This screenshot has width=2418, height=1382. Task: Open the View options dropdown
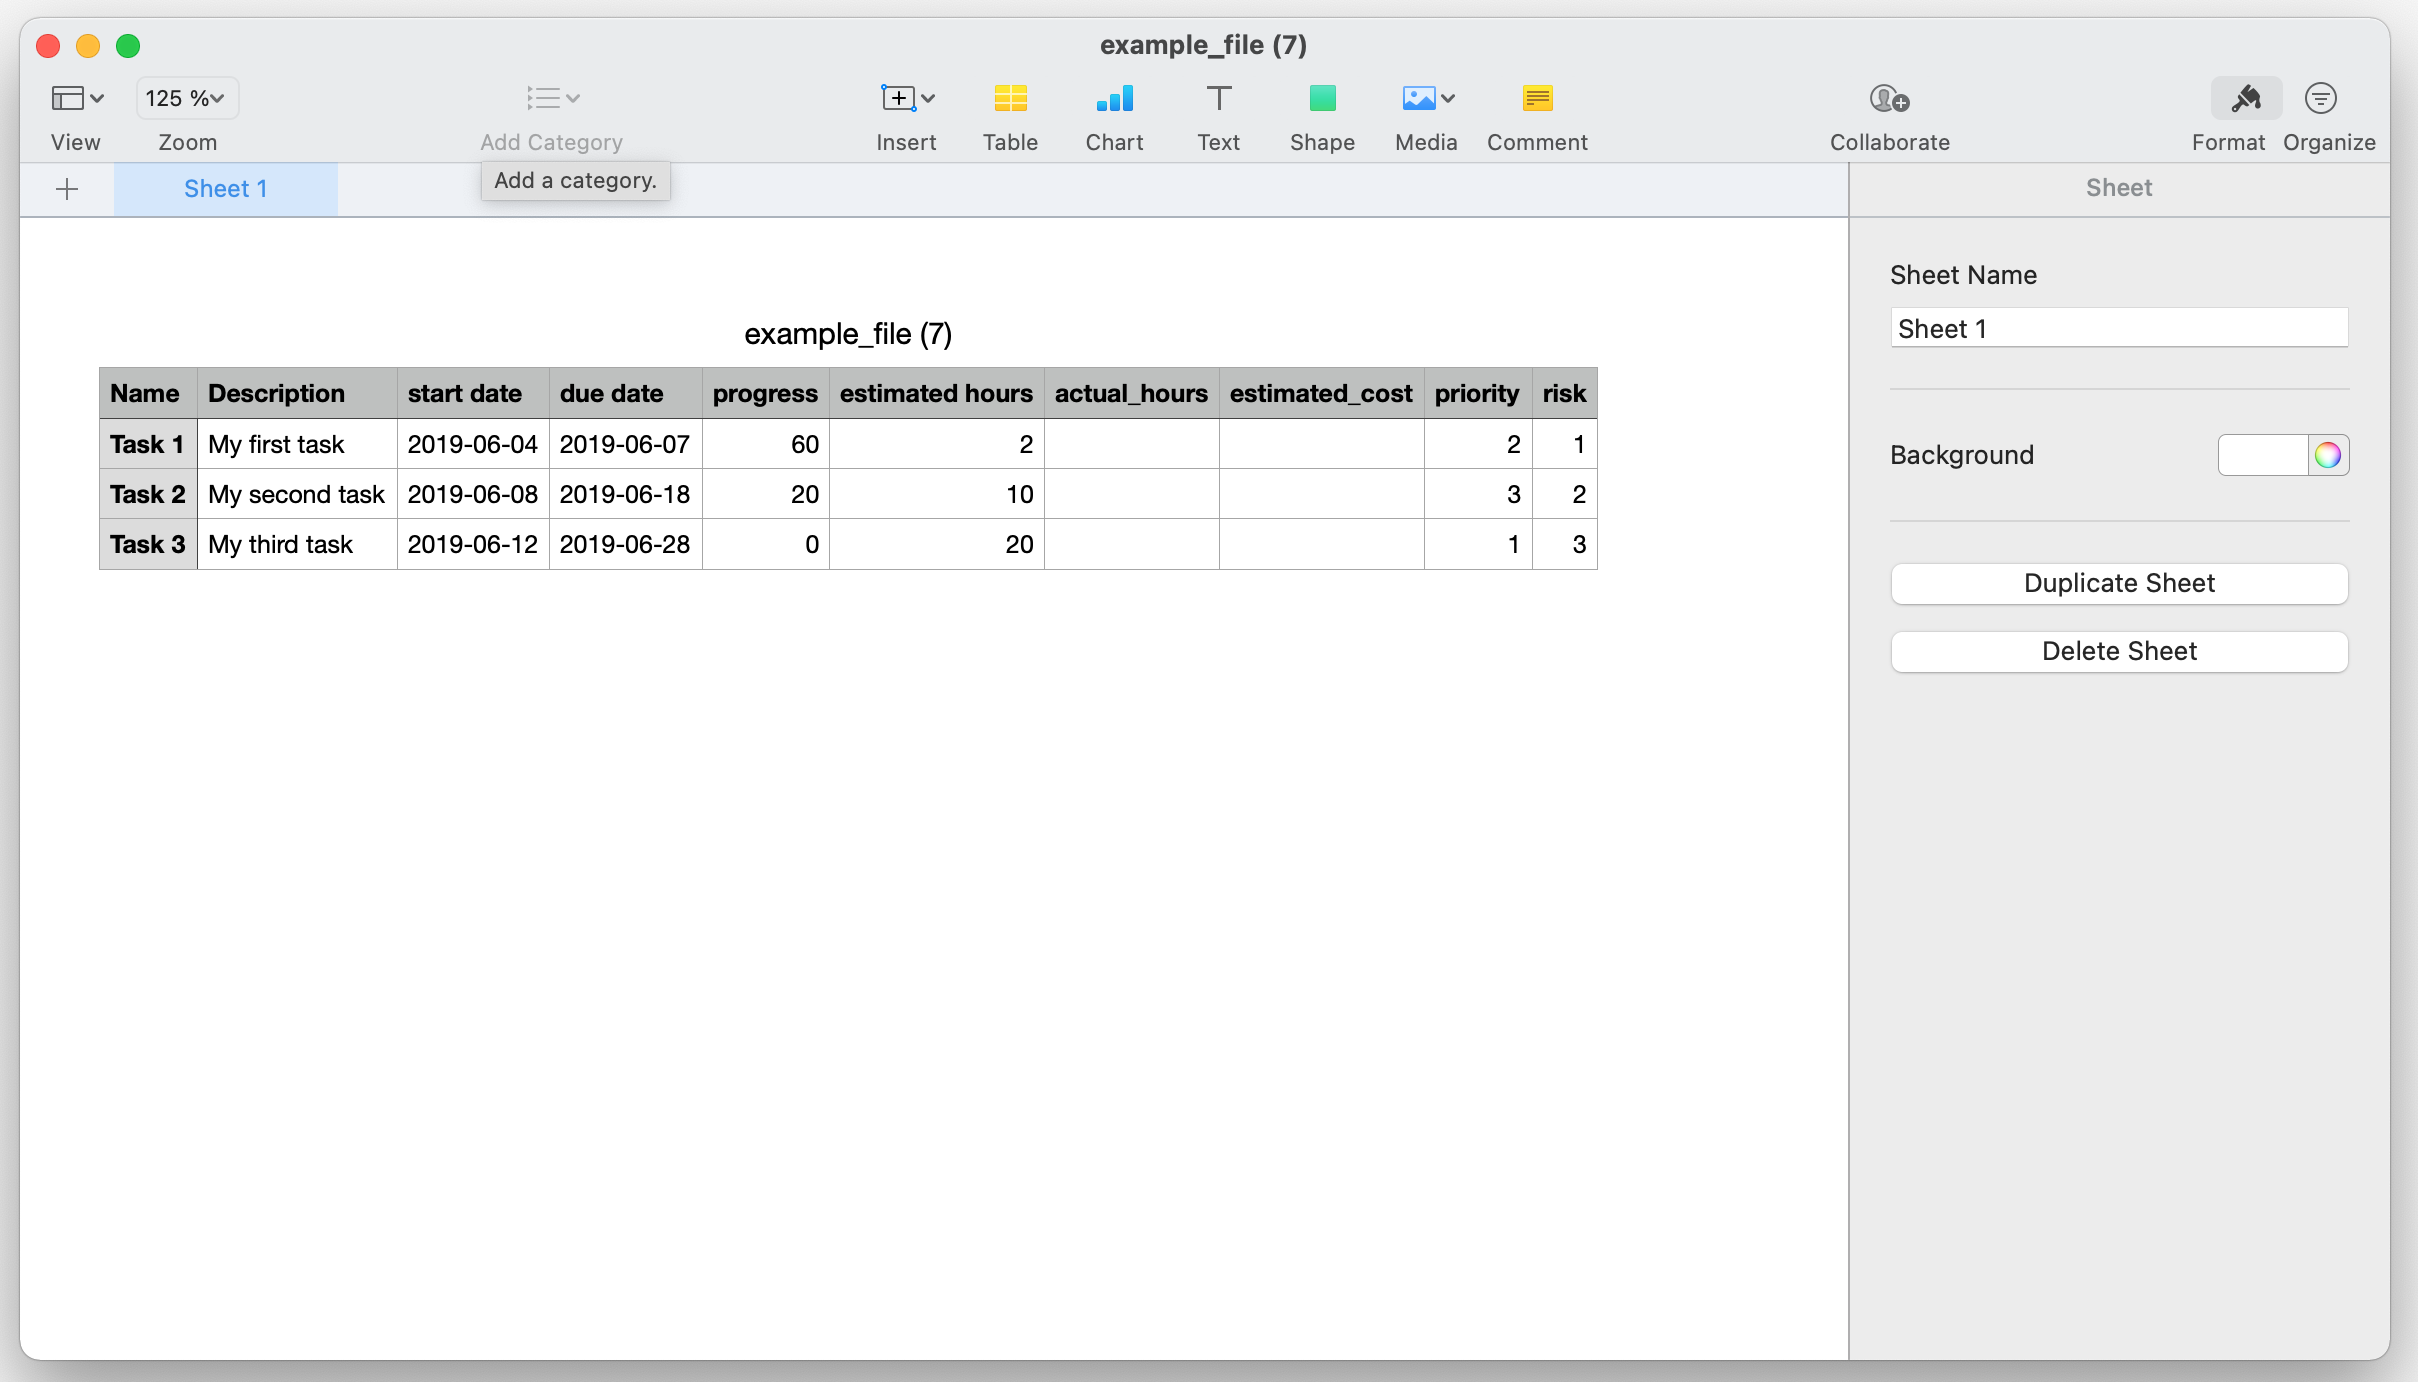click(x=76, y=97)
